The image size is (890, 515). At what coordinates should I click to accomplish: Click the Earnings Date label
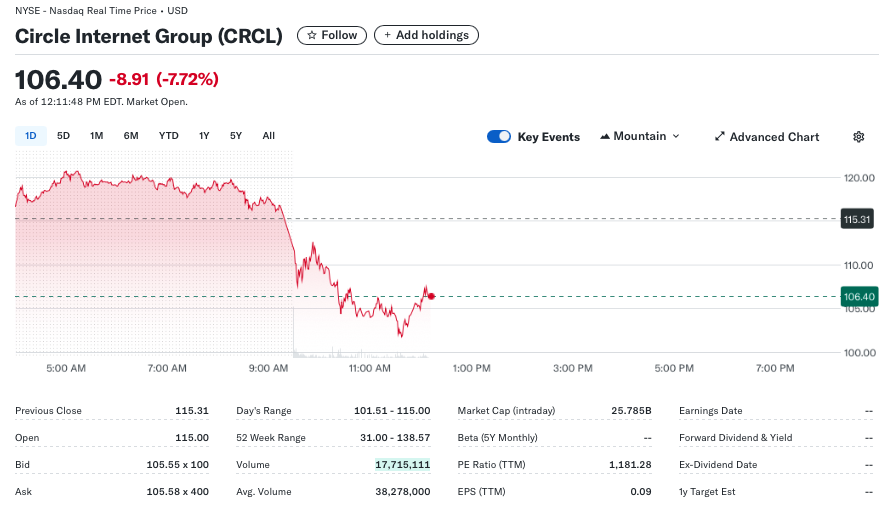pyautogui.click(x=711, y=411)
